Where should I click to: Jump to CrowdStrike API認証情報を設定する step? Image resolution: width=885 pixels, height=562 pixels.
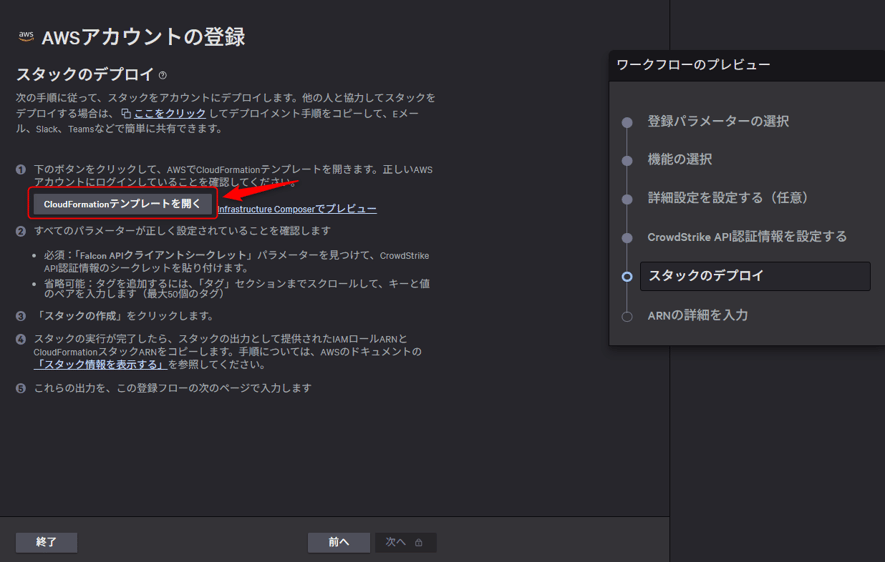click(x=747, y=237)
